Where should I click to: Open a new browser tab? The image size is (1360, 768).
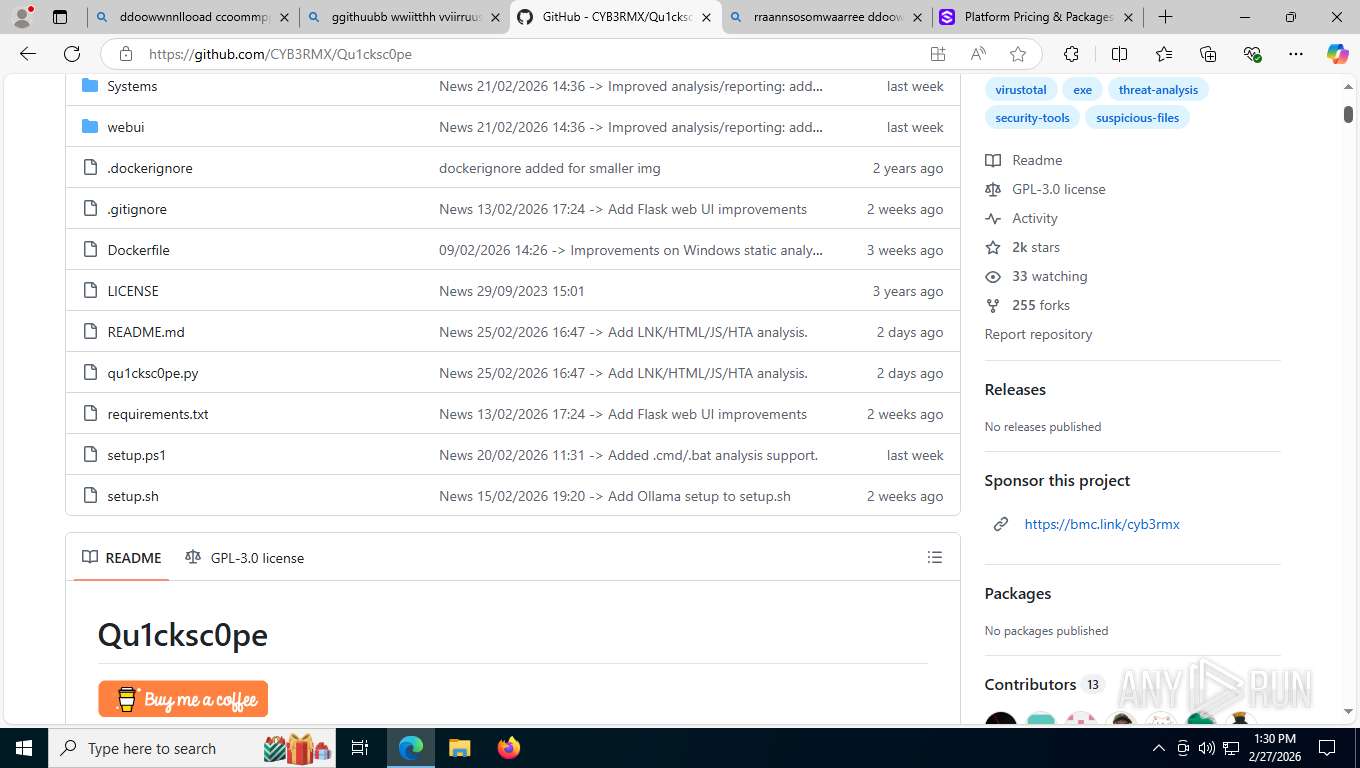click(1165, 17)
